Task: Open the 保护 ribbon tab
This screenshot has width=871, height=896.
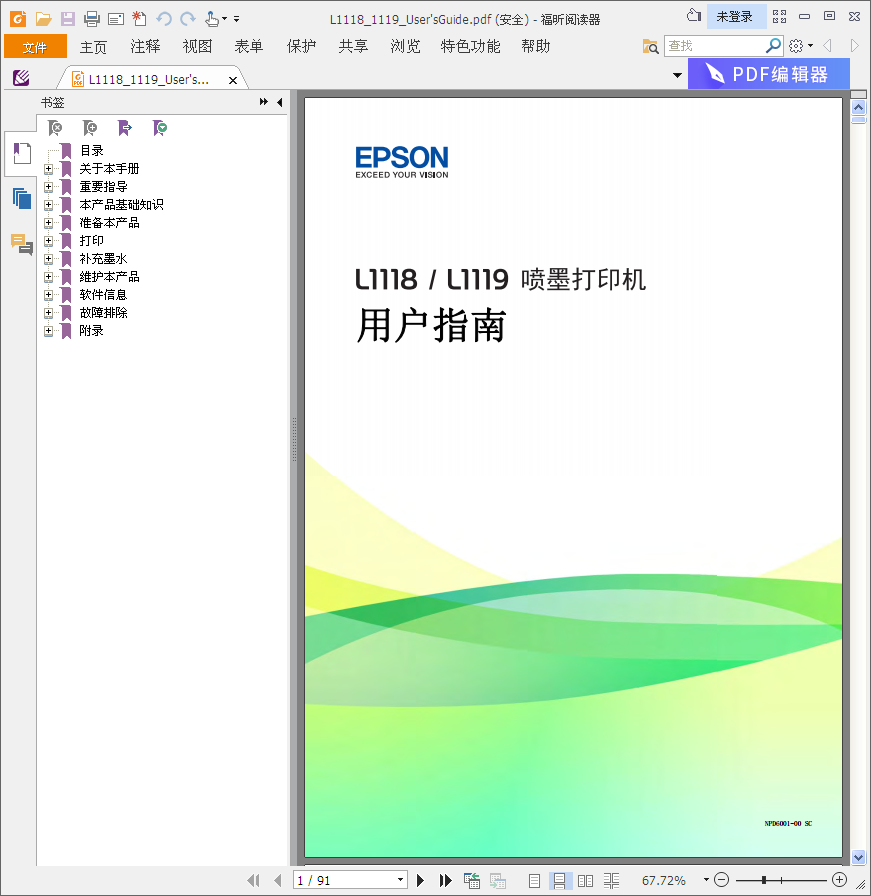Action: coord(301,46)
